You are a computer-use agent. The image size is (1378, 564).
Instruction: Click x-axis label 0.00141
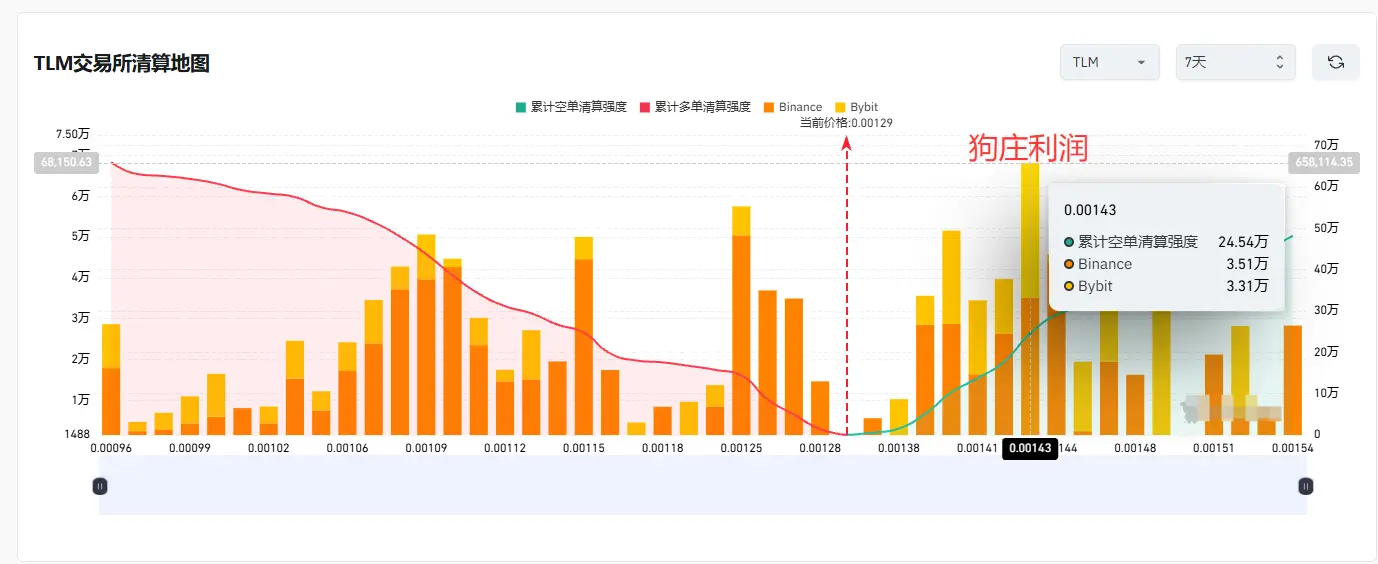point(977,448)
